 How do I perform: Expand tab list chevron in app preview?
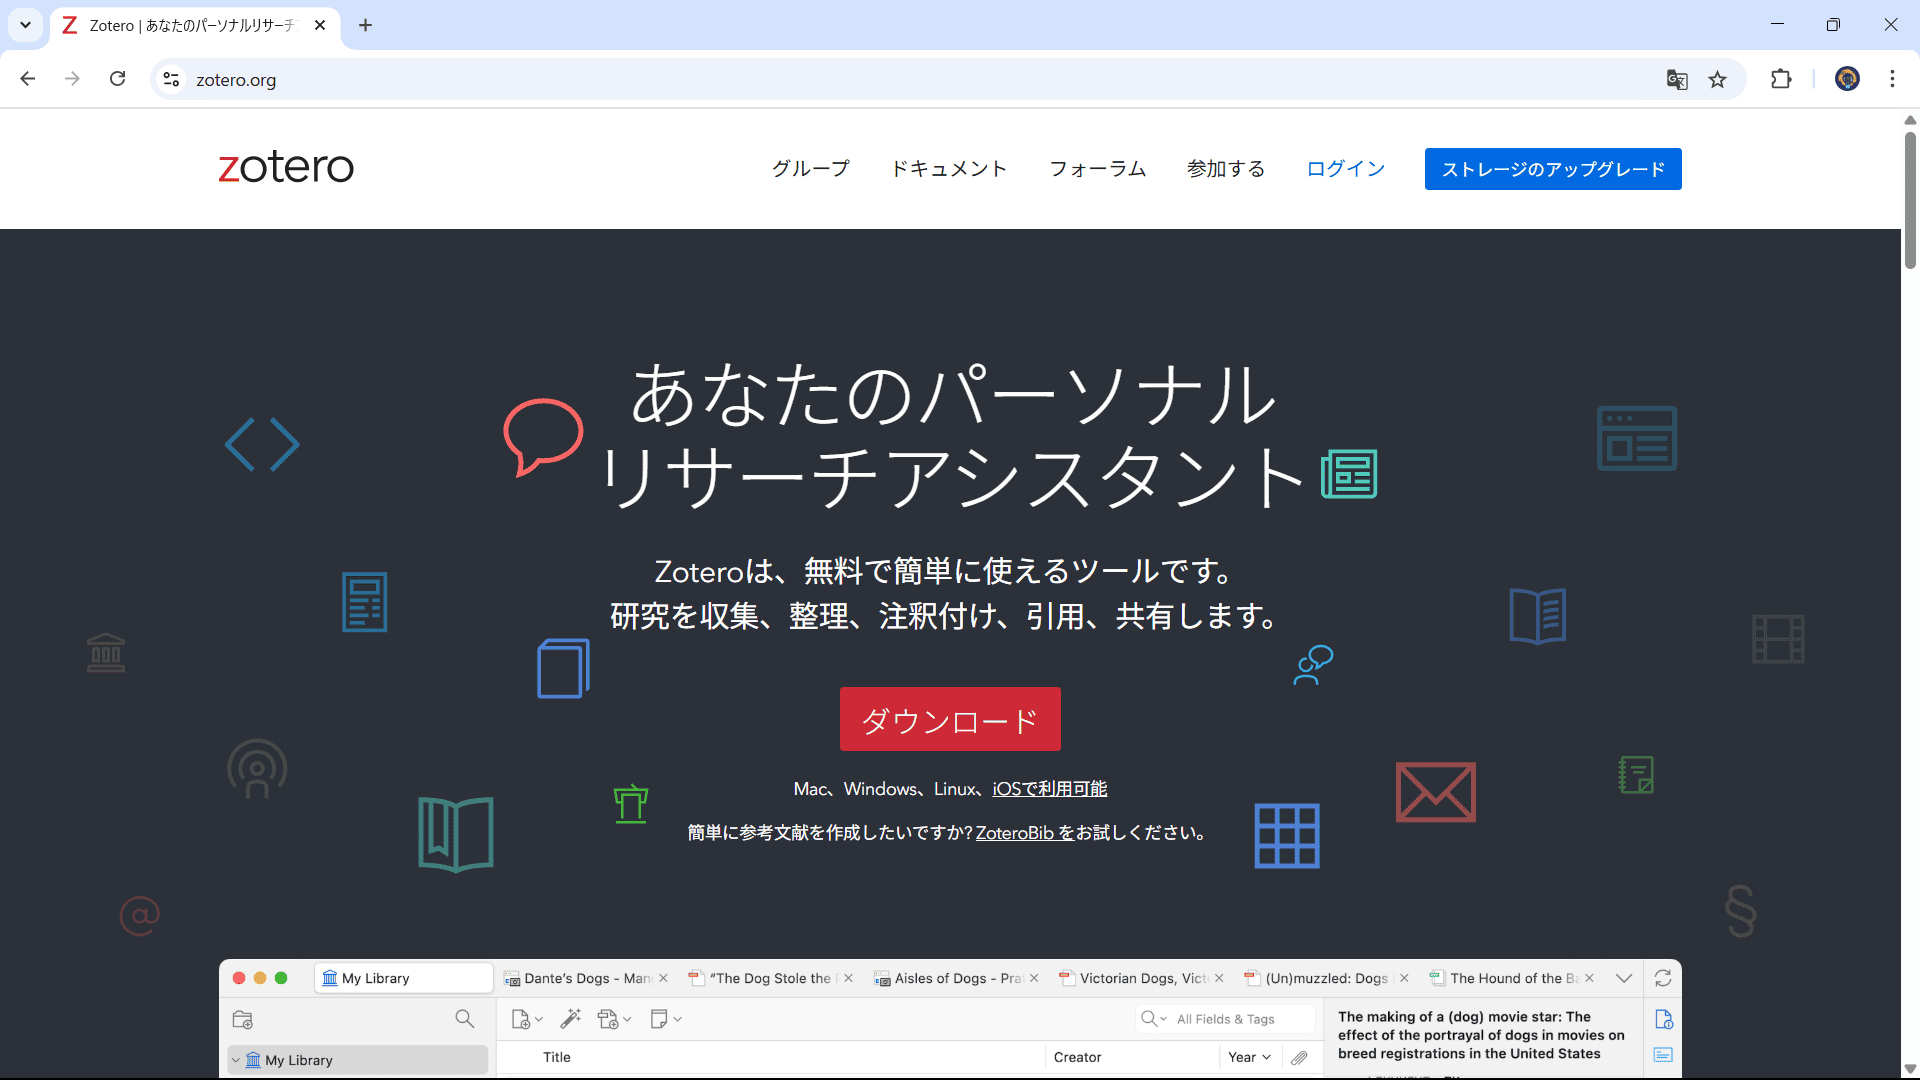1624,978
